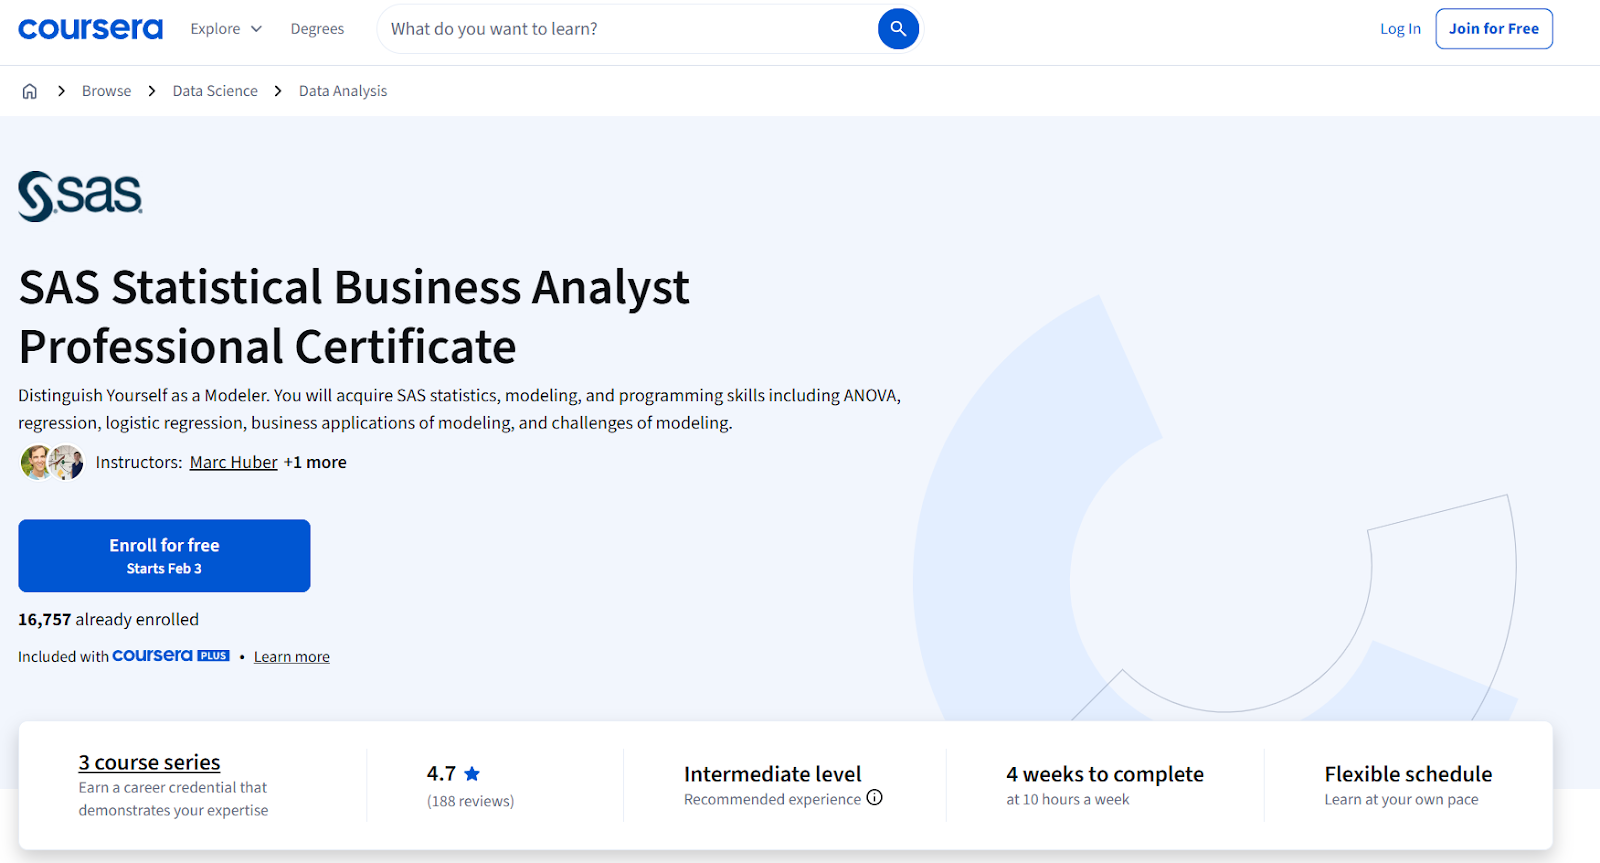Click the recommended experience info icon
Viewport: 1600px width, 863px height.
click(875, 798)
